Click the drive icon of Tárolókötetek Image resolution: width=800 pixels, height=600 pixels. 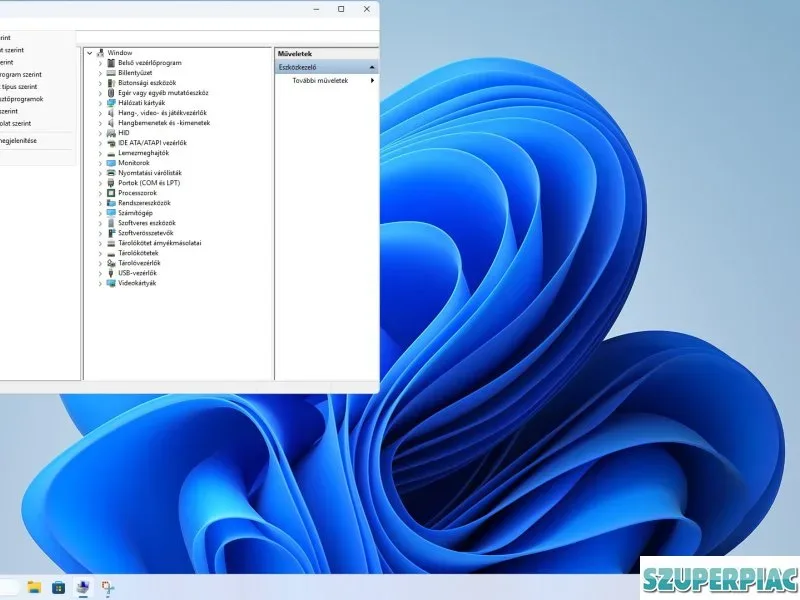click(x=111, y=253)
